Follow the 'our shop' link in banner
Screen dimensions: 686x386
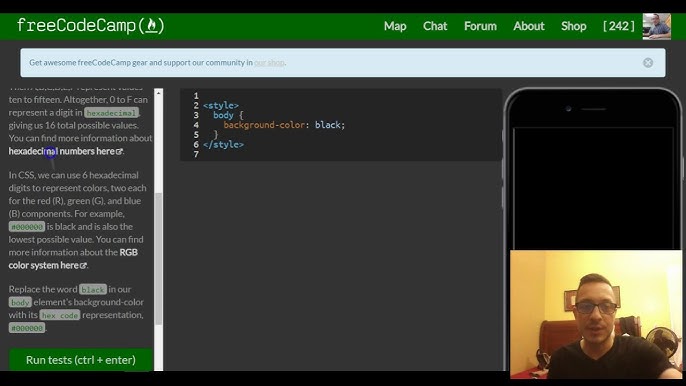[x=270, y=63]
